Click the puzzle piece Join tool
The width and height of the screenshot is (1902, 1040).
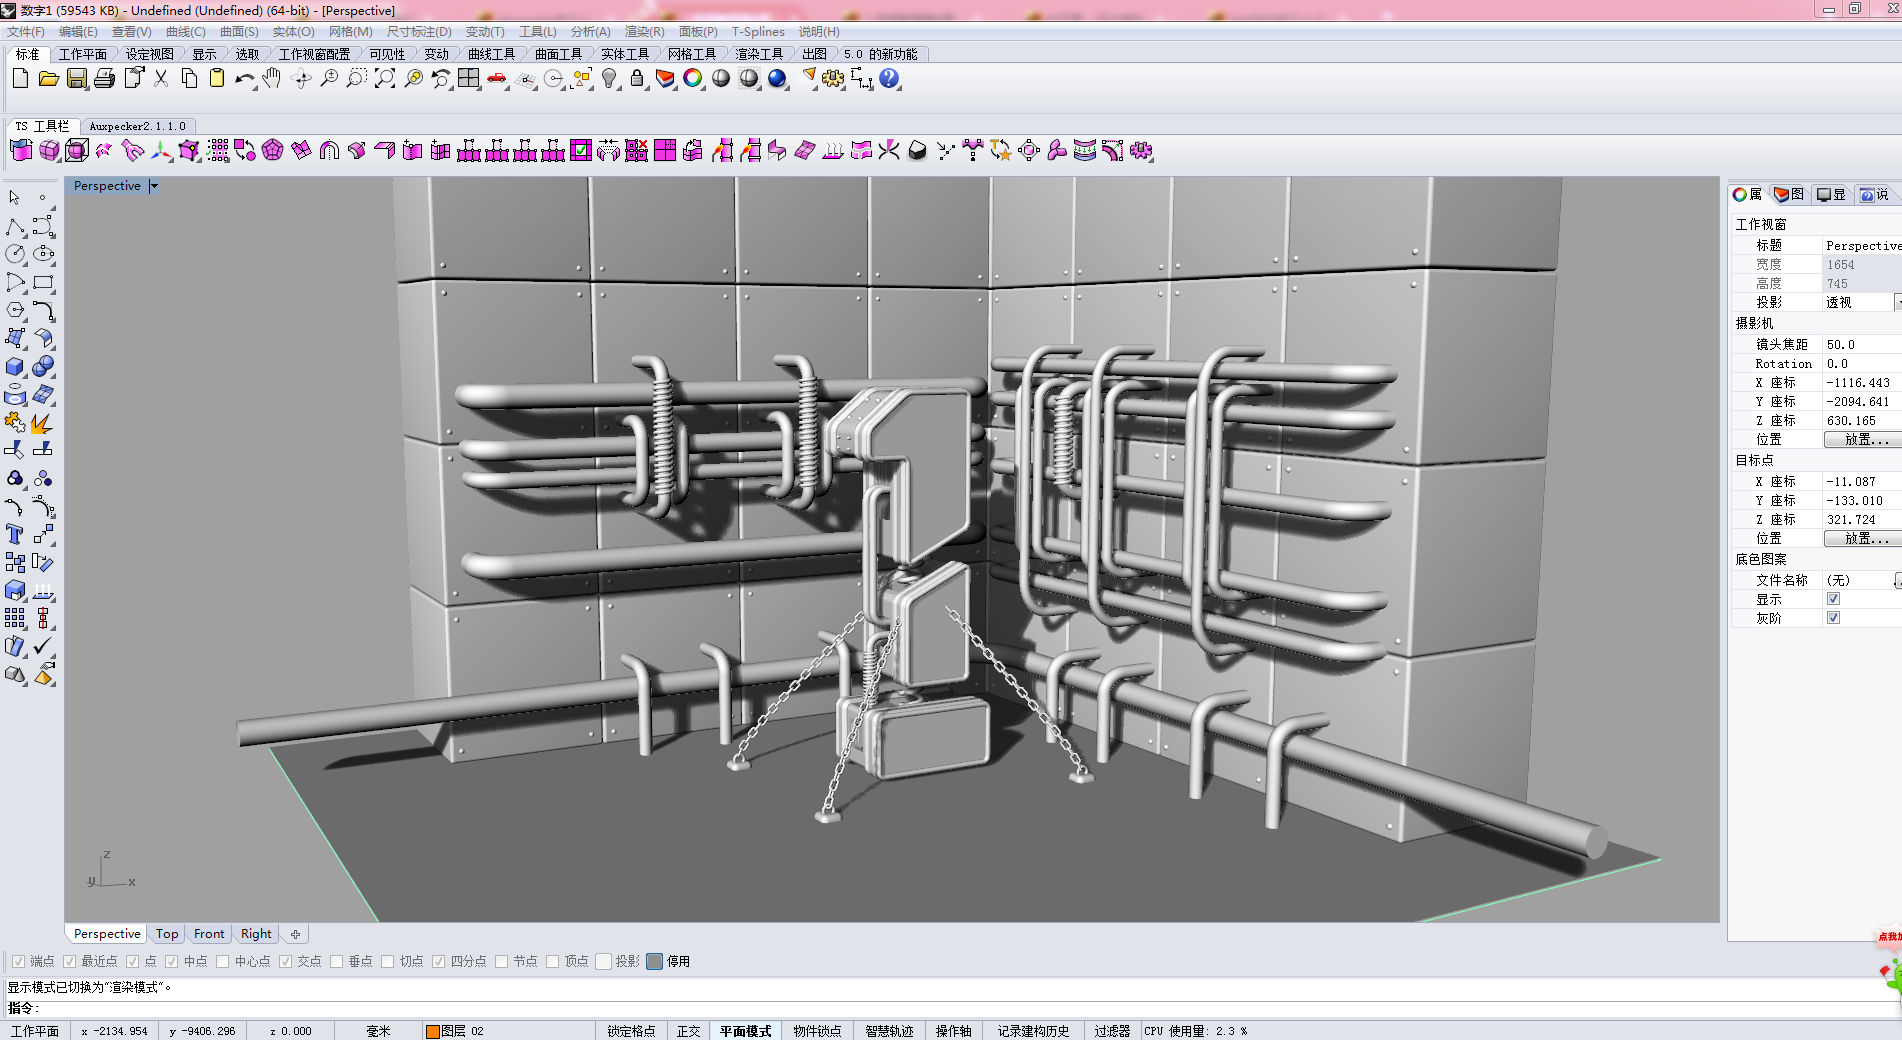tap(15, 423)
